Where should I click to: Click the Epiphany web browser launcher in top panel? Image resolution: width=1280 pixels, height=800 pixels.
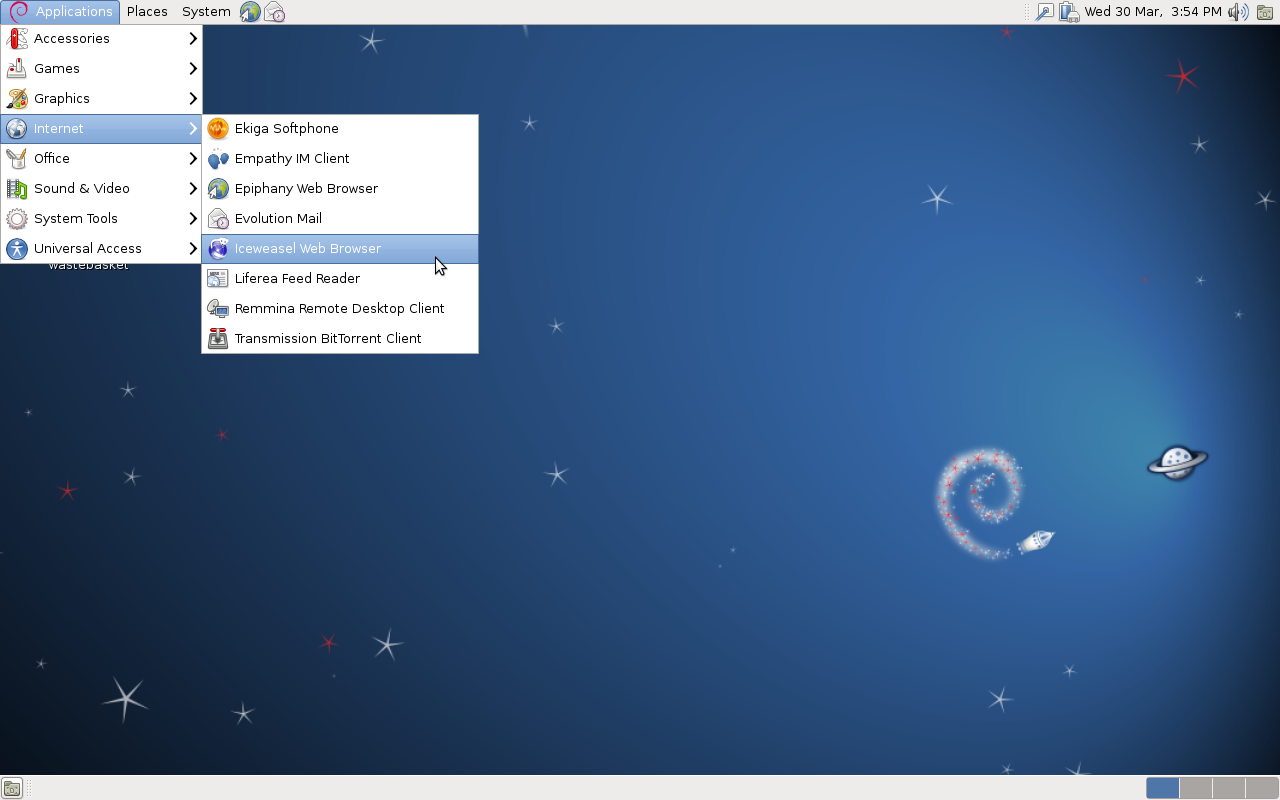[250, 12]
